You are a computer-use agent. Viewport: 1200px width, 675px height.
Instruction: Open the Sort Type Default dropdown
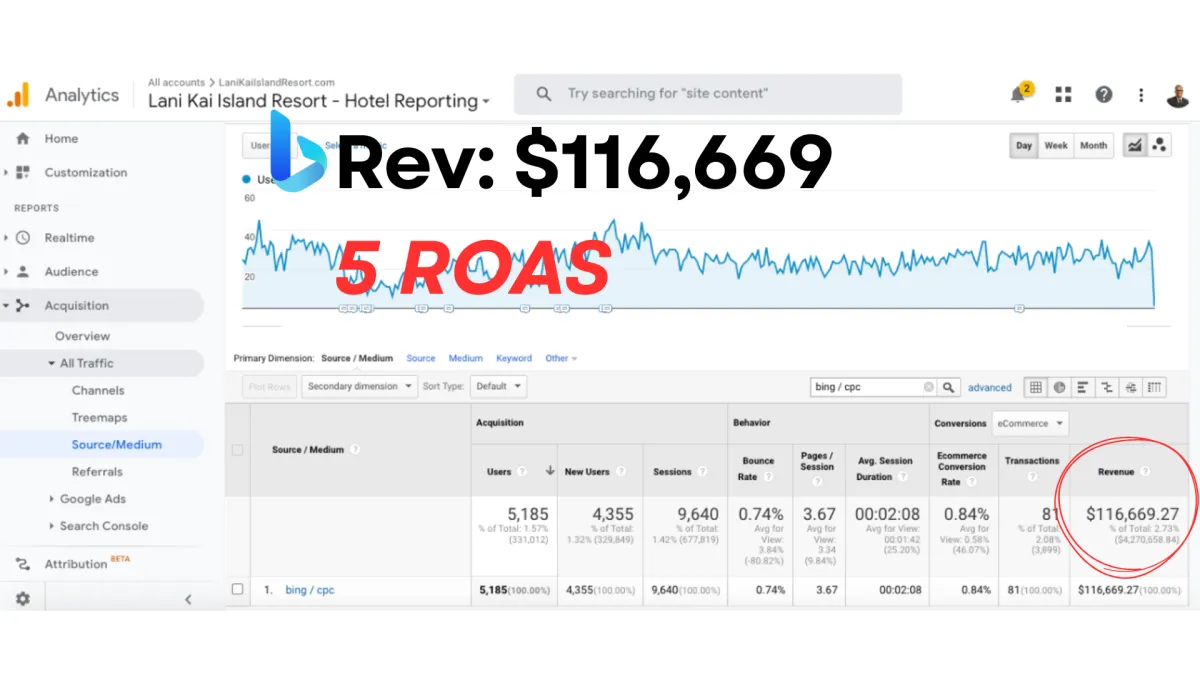(499, 386)
